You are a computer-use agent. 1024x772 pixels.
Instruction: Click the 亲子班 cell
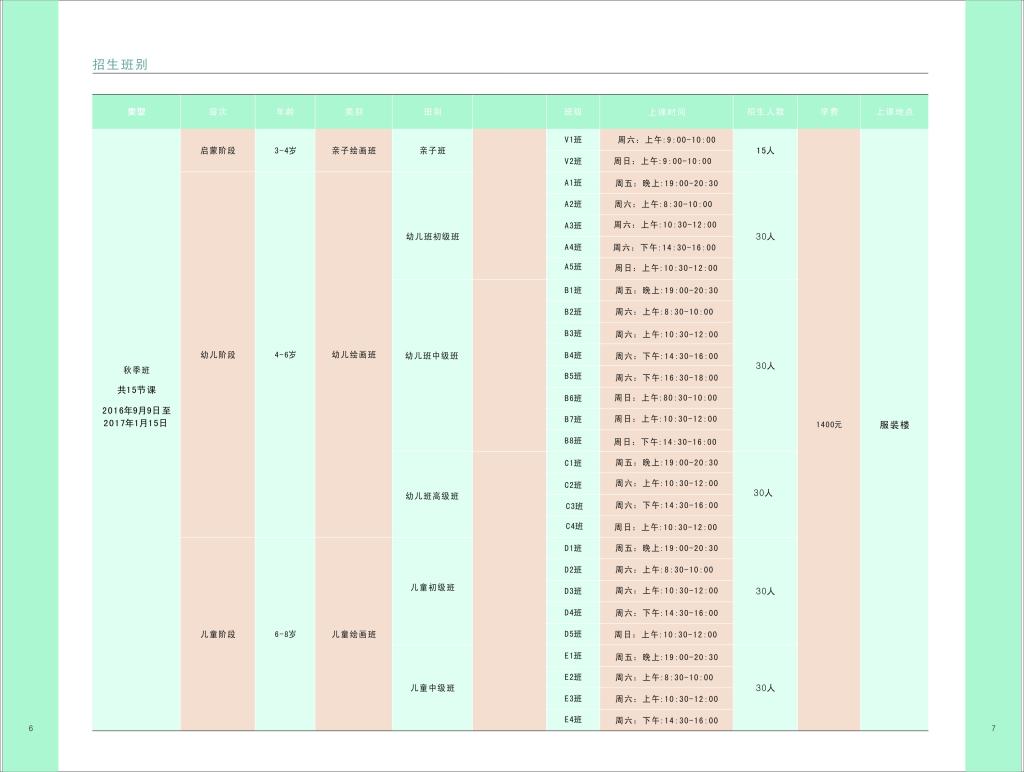[x=432, y=150]
